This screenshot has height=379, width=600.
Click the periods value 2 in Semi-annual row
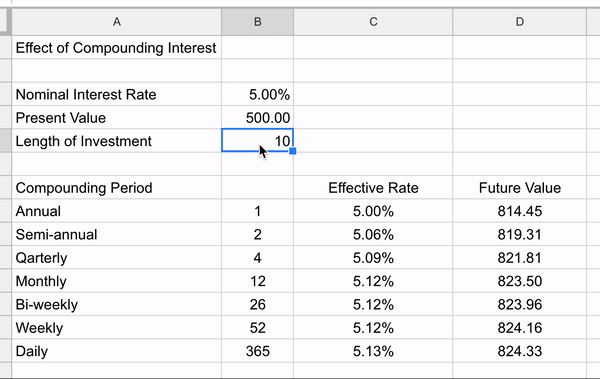pyautogui.click(x=258, y=234)
